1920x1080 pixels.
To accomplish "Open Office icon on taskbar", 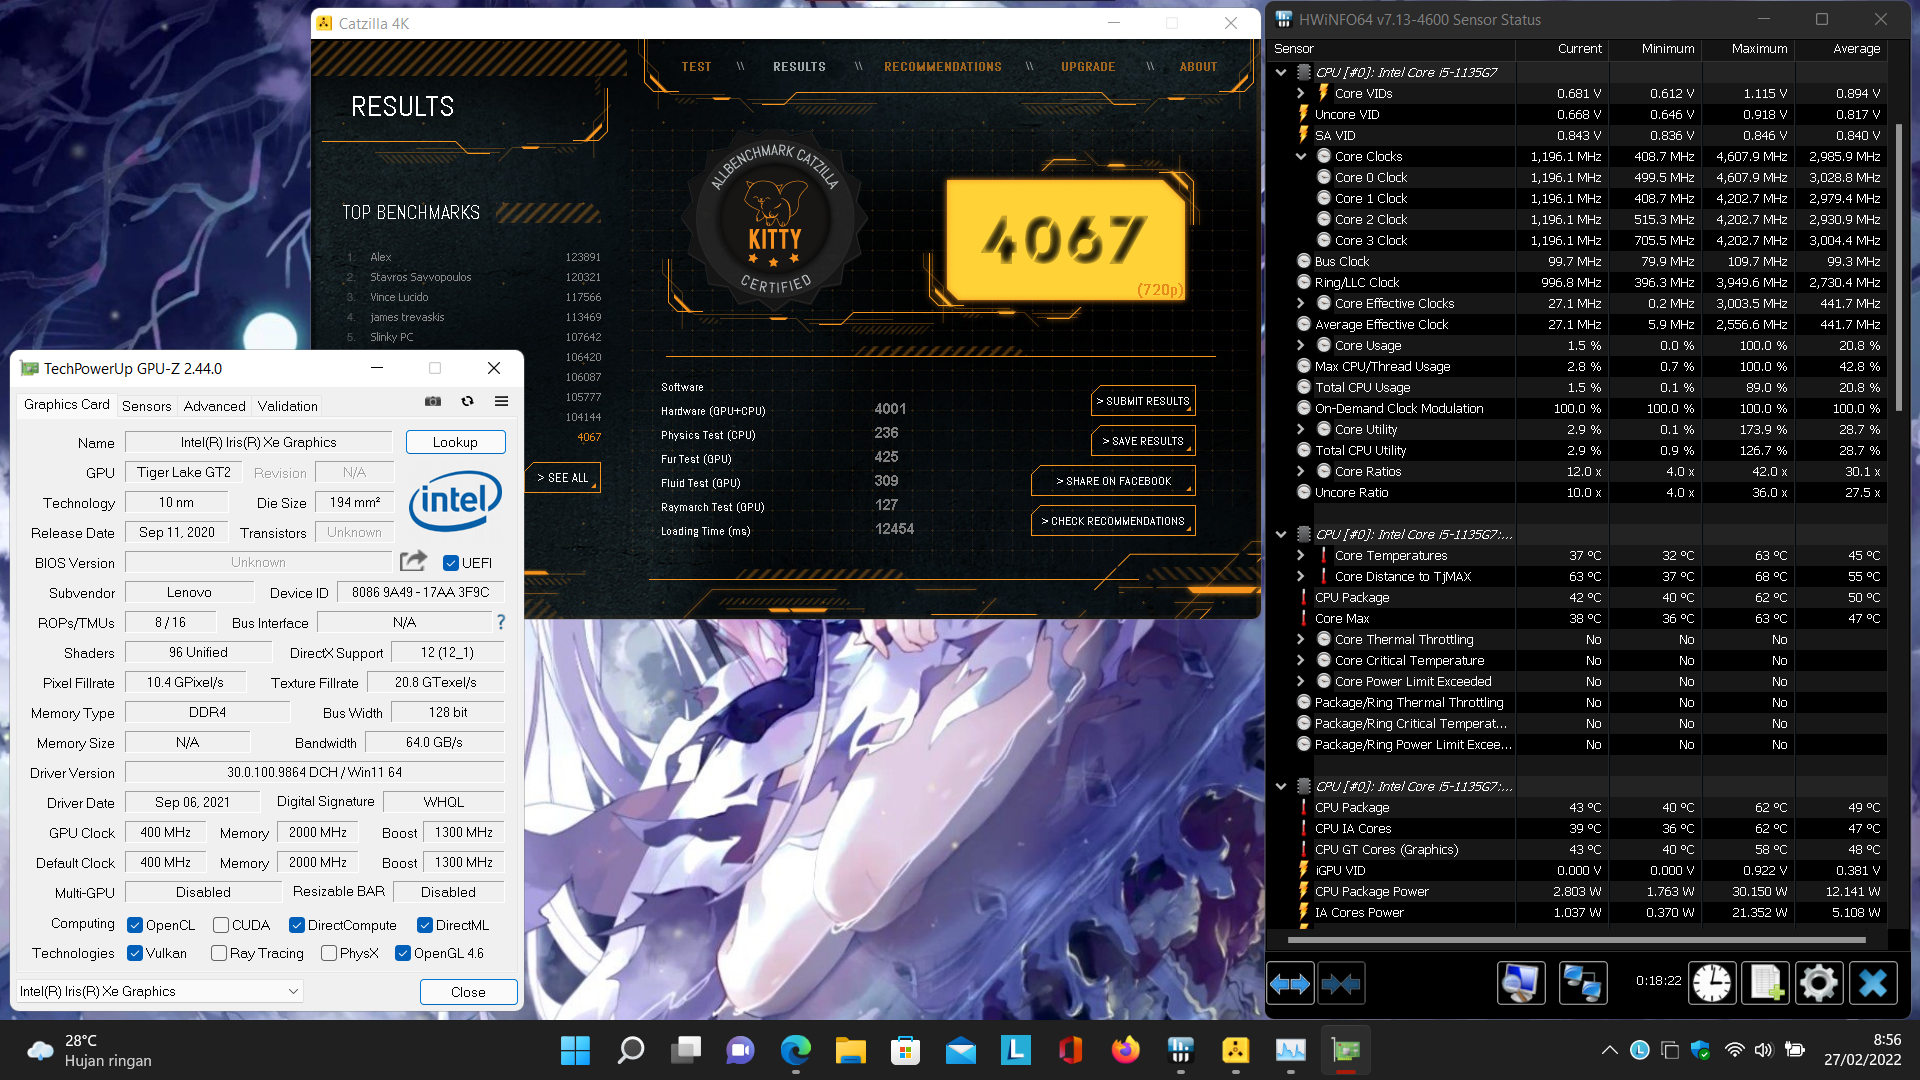I will (1070, 1050).
